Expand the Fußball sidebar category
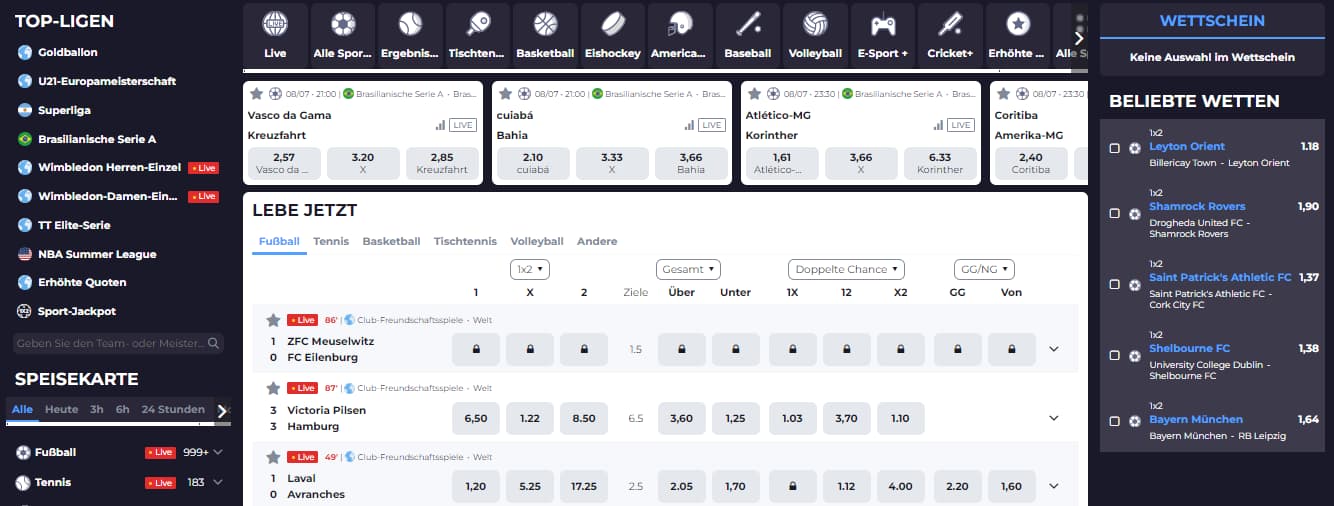The image size is (1334, 506). [x=218, y=453]
